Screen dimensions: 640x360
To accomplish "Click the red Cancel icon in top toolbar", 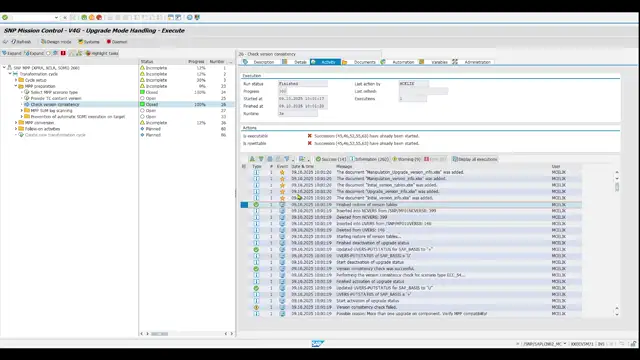I will (99, 18).
